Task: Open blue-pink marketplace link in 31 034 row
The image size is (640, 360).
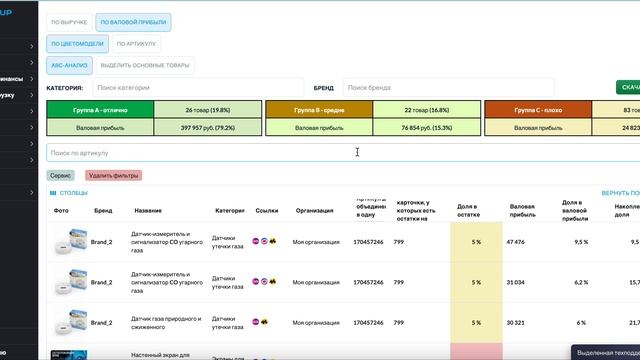Action: click(264, 281)
